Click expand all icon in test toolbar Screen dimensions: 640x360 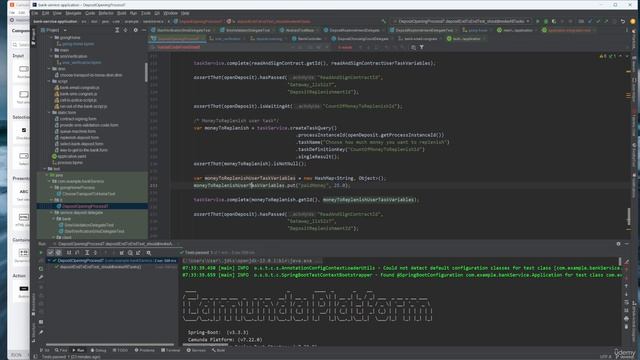87,253
